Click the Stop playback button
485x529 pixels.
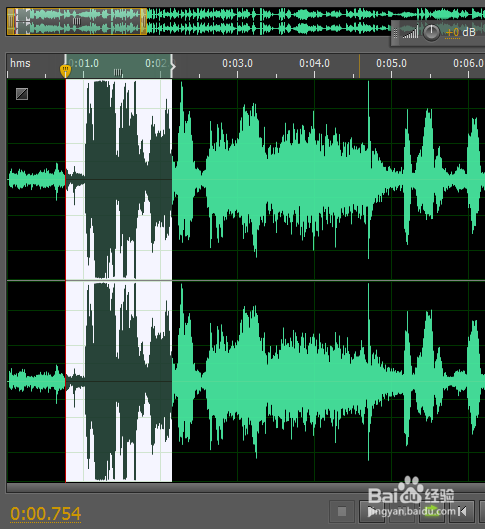342,511
